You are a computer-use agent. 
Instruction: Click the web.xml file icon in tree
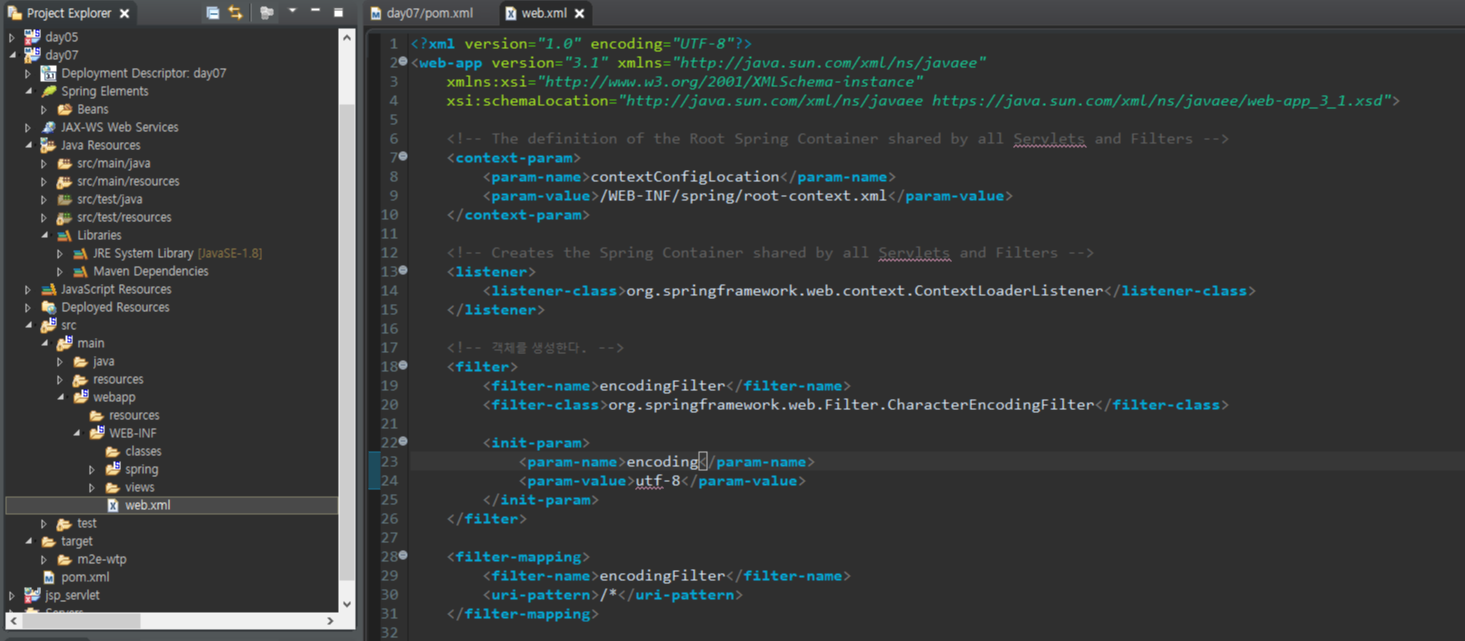(112, 505)
